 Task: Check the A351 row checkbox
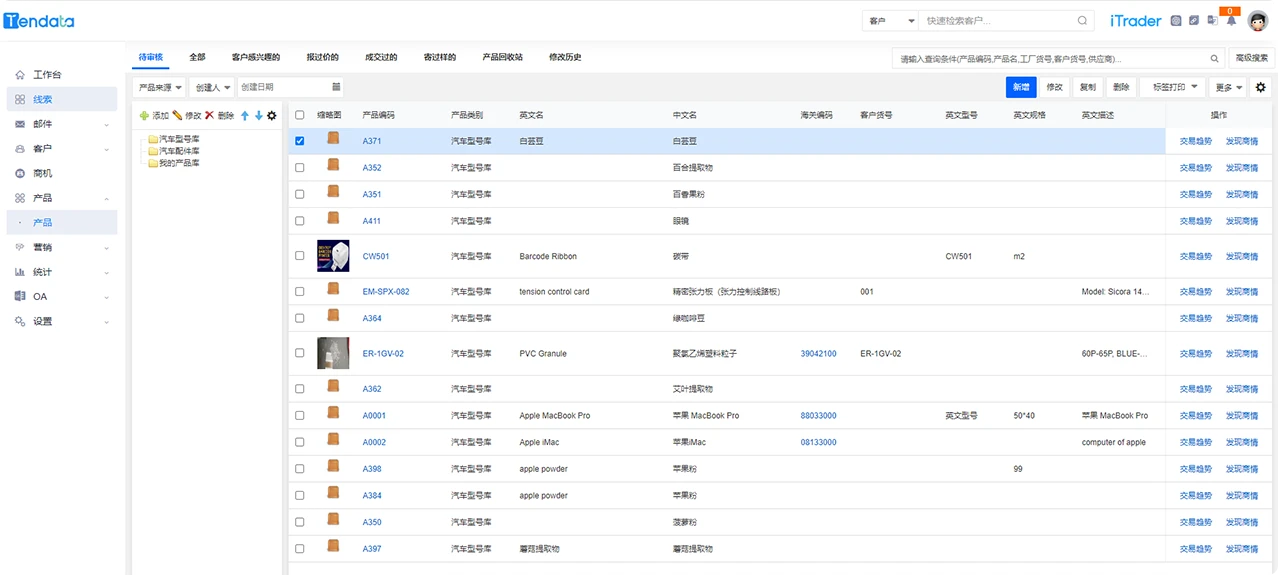pos(300,194)
